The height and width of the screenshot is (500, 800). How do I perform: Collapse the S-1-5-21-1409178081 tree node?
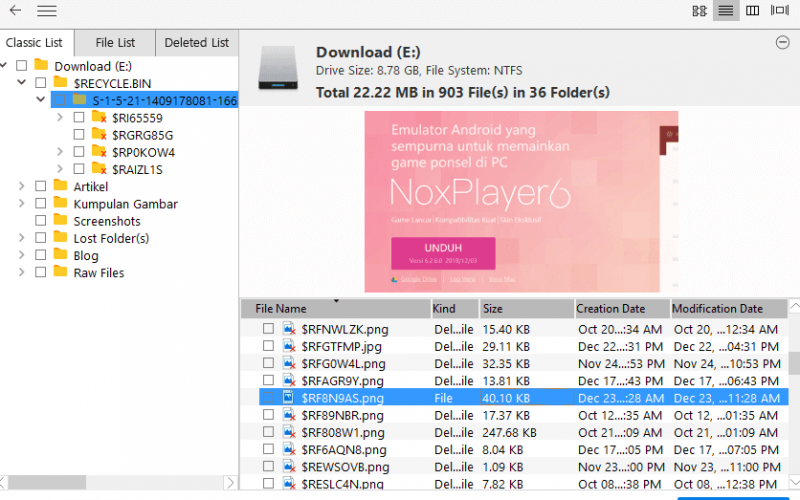pos(41,99)
